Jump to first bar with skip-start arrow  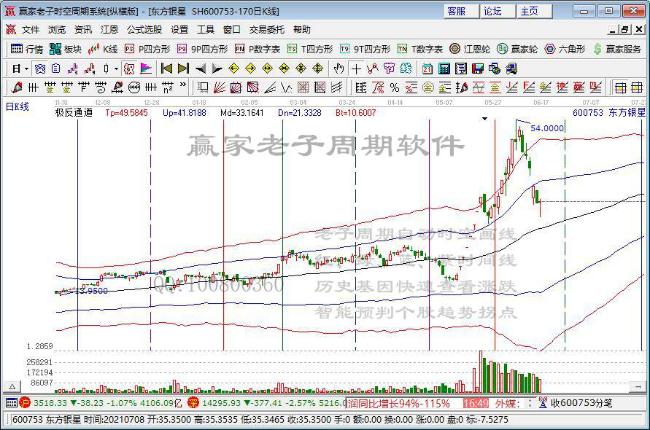(x=166, y=69)
